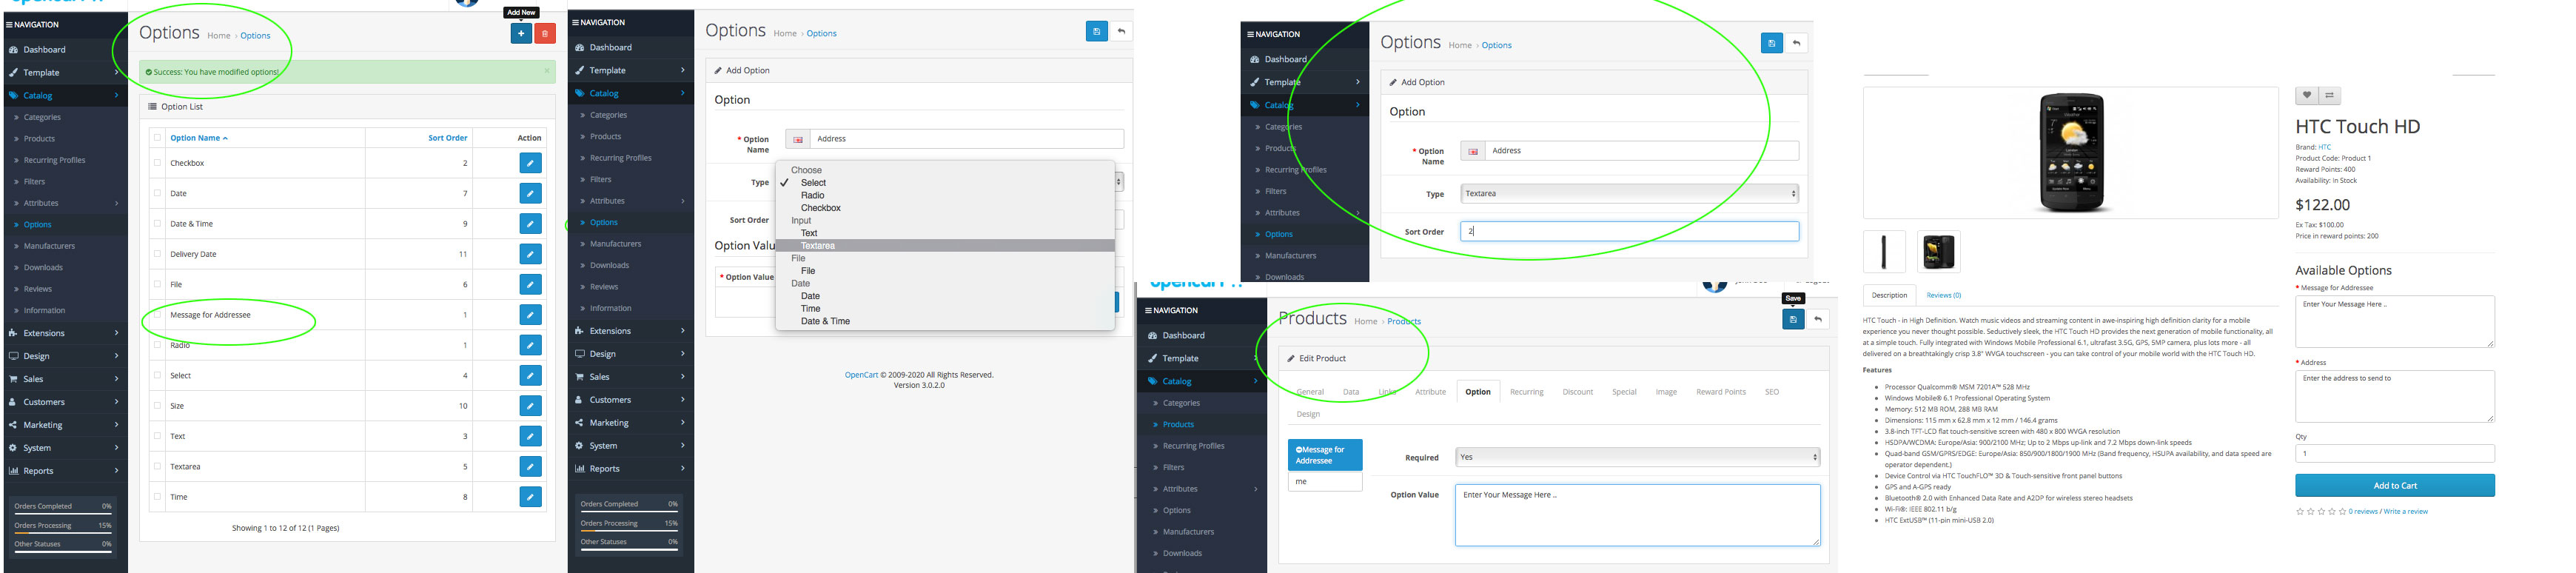Click the blue Add New plus button
Viewport: 2576px width, 573px height.
click(x=521, y=34)
